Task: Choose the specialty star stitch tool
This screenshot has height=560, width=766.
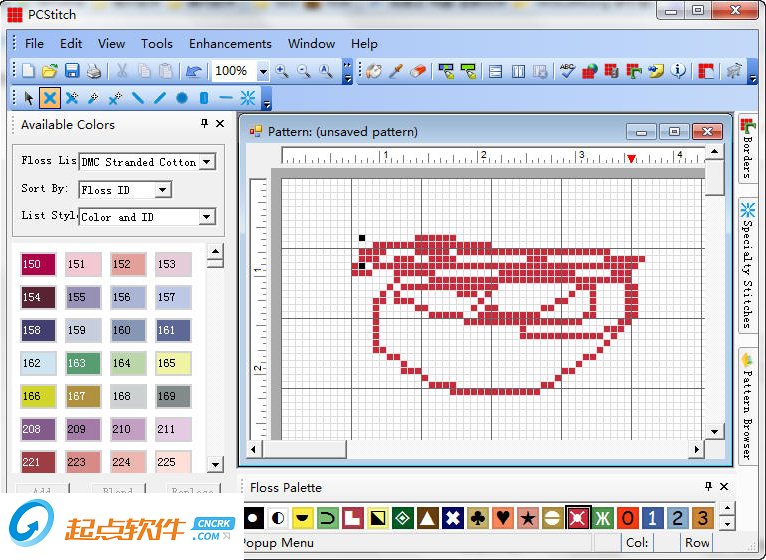Action: [248, 98]
